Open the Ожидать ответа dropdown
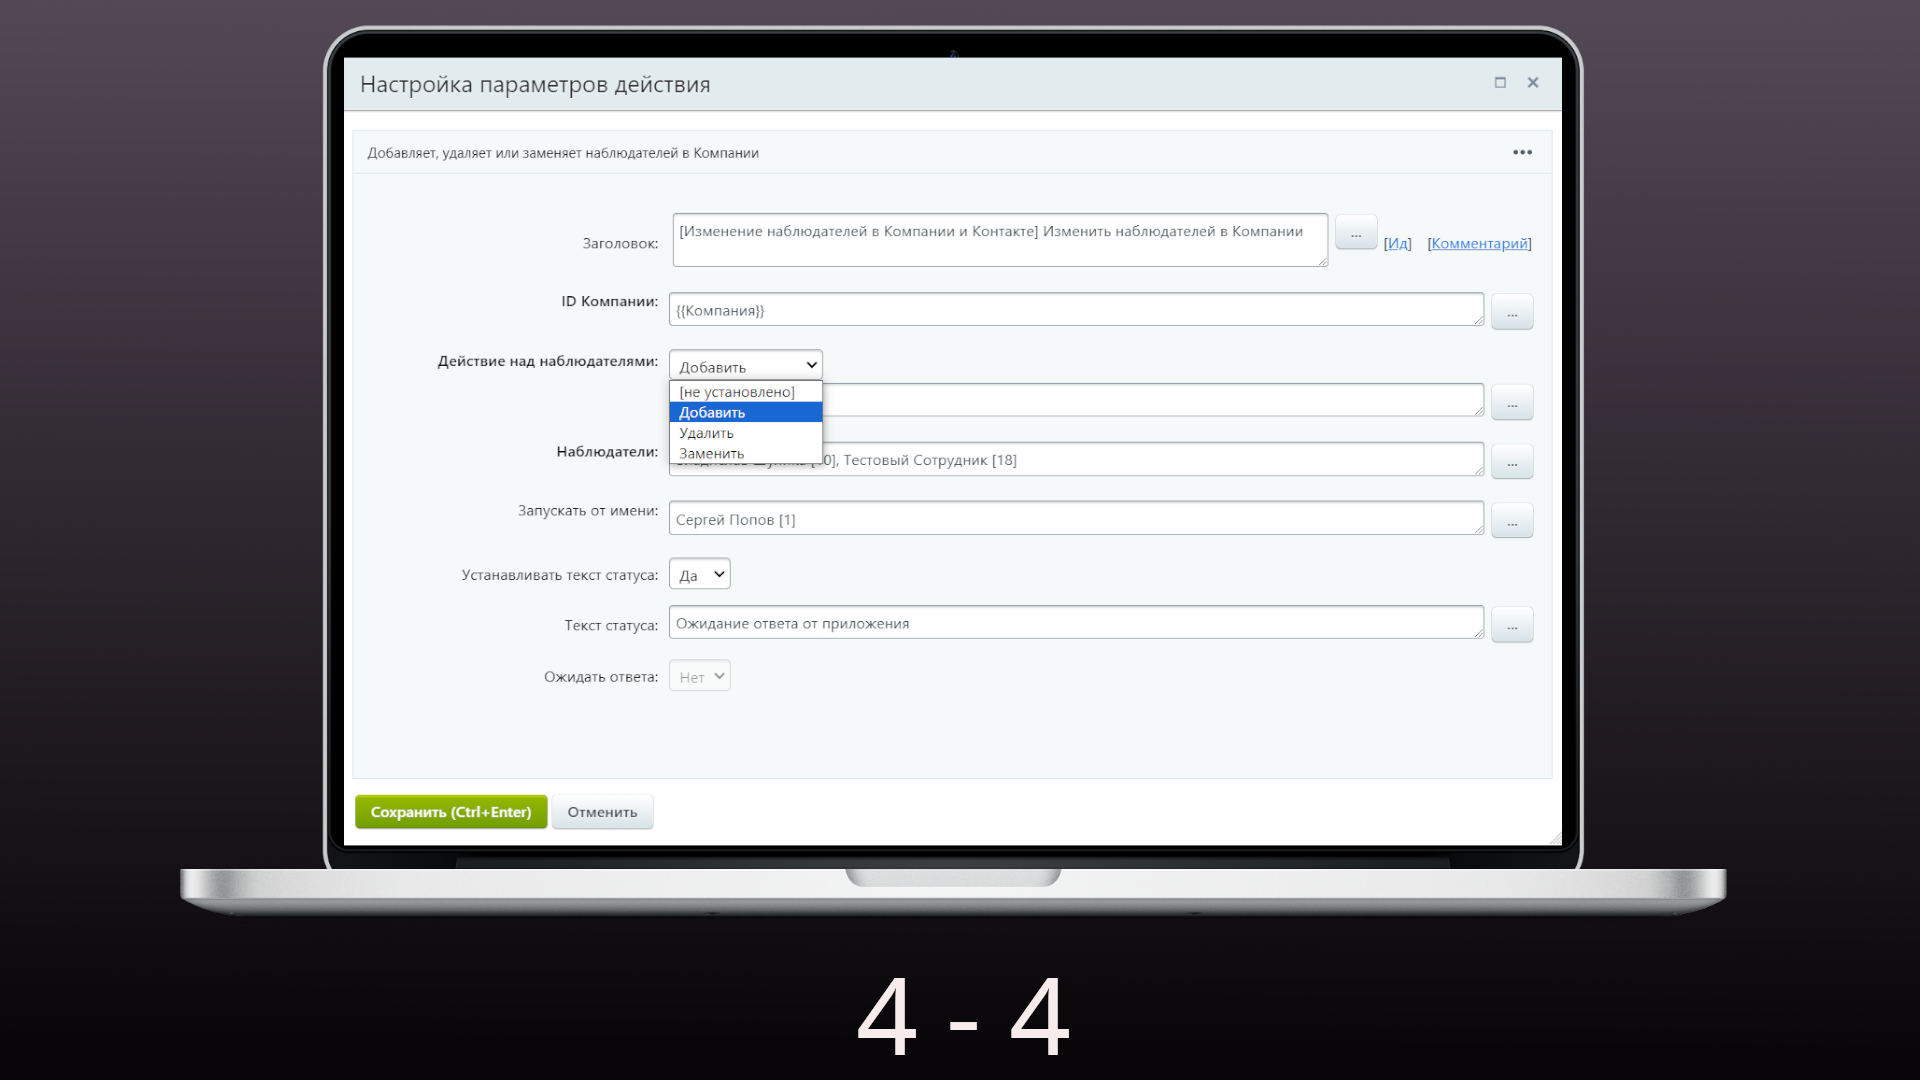This screenshot has width=1920, height=1080. tap(699, 677)
